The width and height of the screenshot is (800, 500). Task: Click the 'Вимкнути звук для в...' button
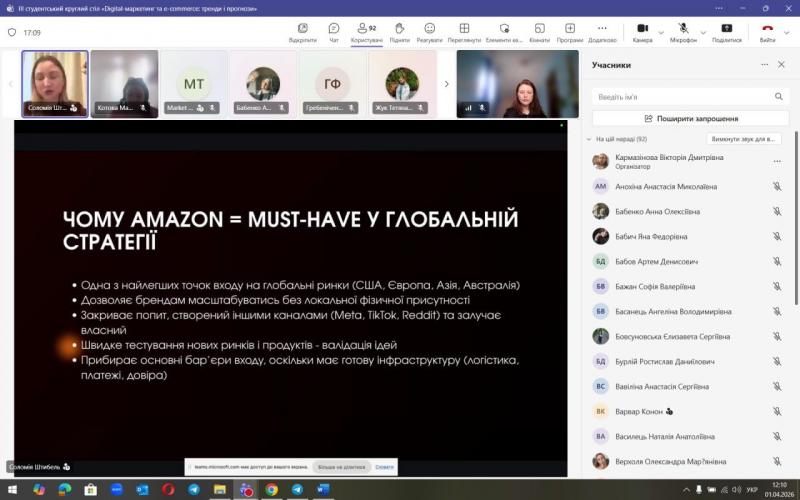click(743, 139)
